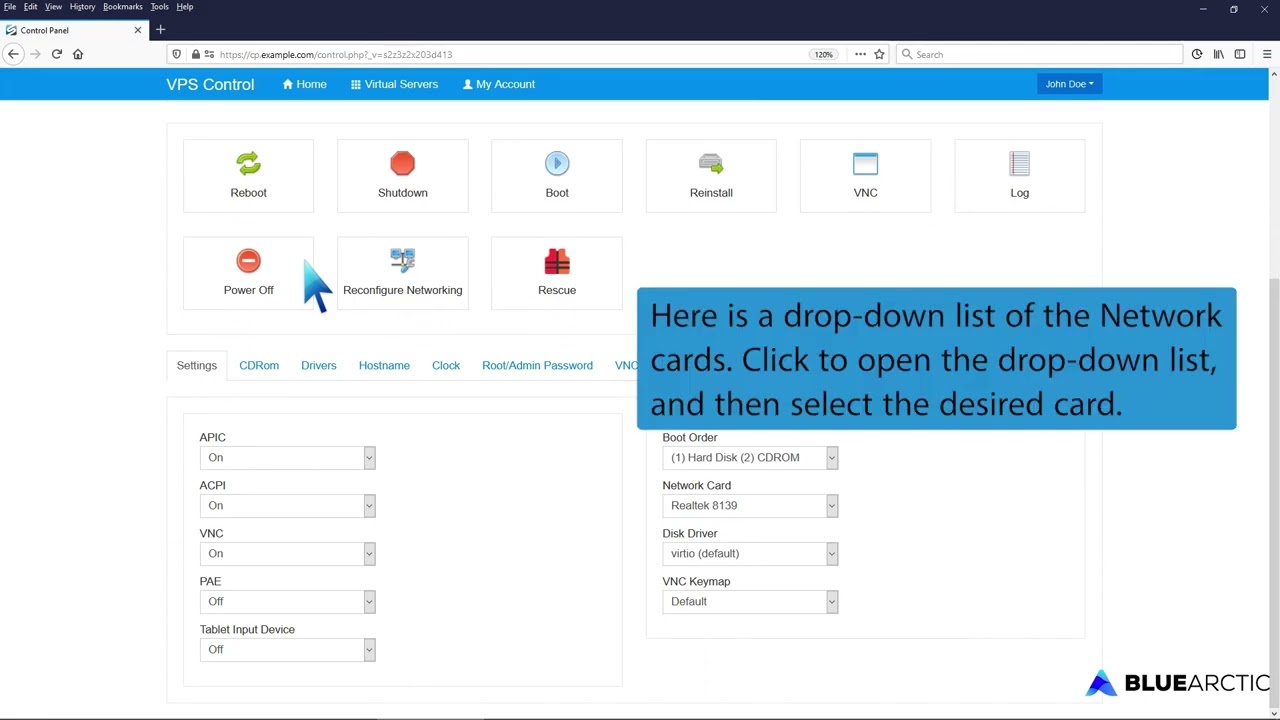Click in the browser Search field

(x=1038, y=54)
